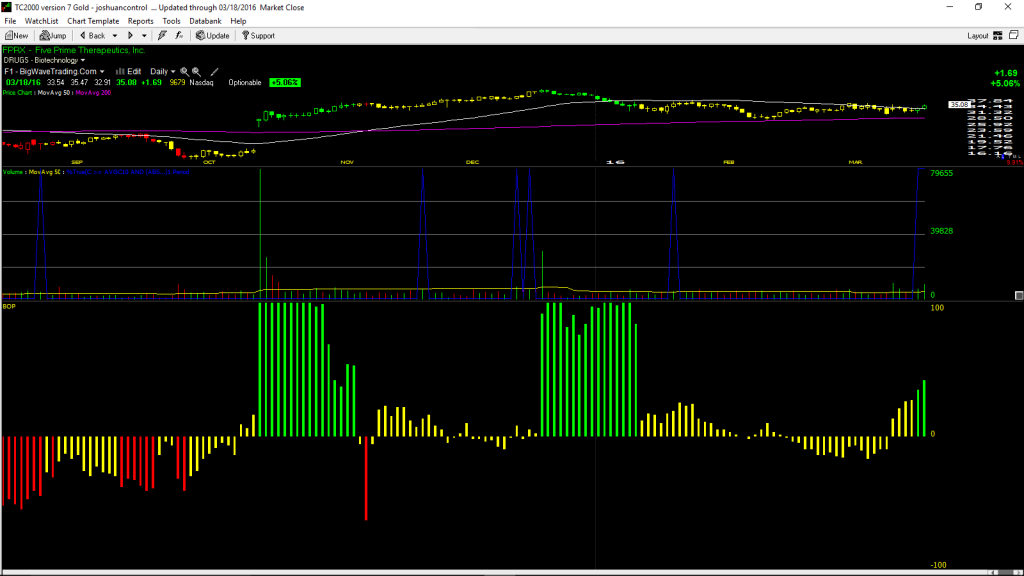Image resolution: width=1024 pixels, height=576 pixels.
Task: Open the Chart Template menu
Action: pos(93,21)
